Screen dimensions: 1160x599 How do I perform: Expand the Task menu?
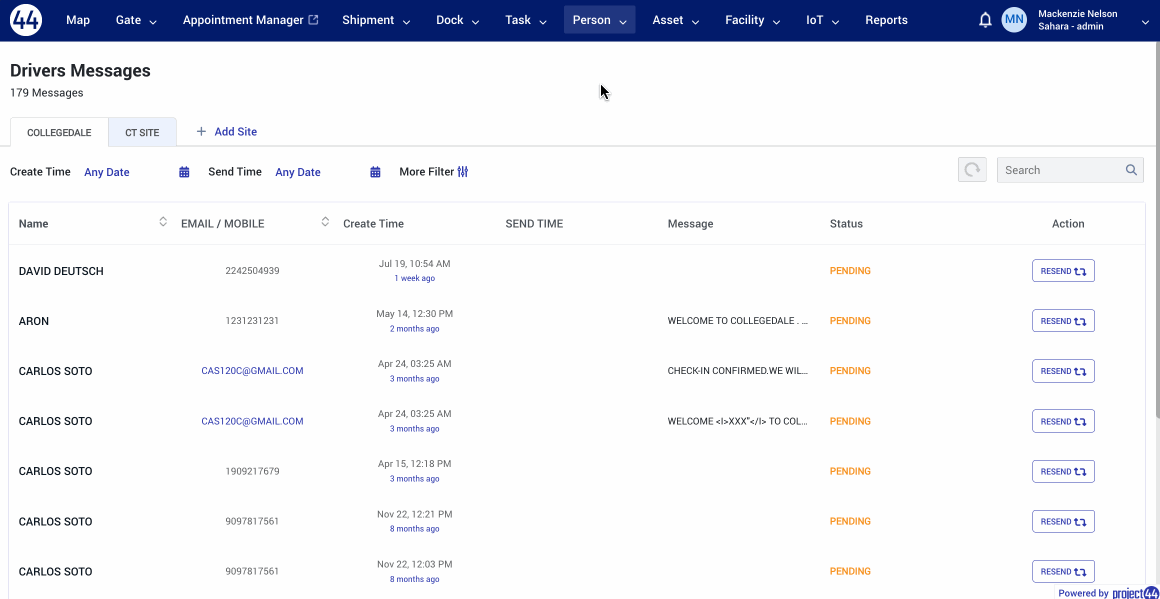tap(526, 20)
